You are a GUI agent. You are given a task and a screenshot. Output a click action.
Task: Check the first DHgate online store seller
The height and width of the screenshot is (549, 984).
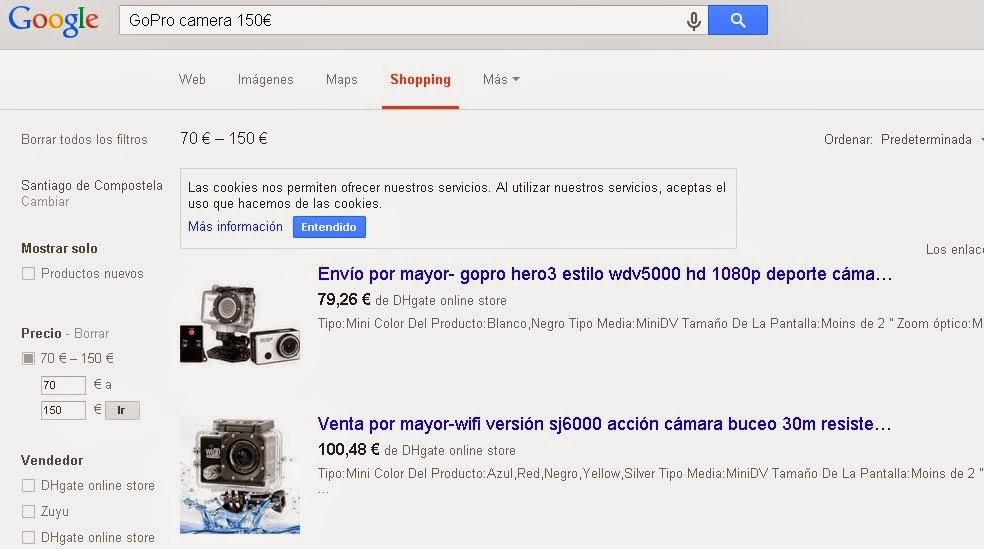[28, 486]
